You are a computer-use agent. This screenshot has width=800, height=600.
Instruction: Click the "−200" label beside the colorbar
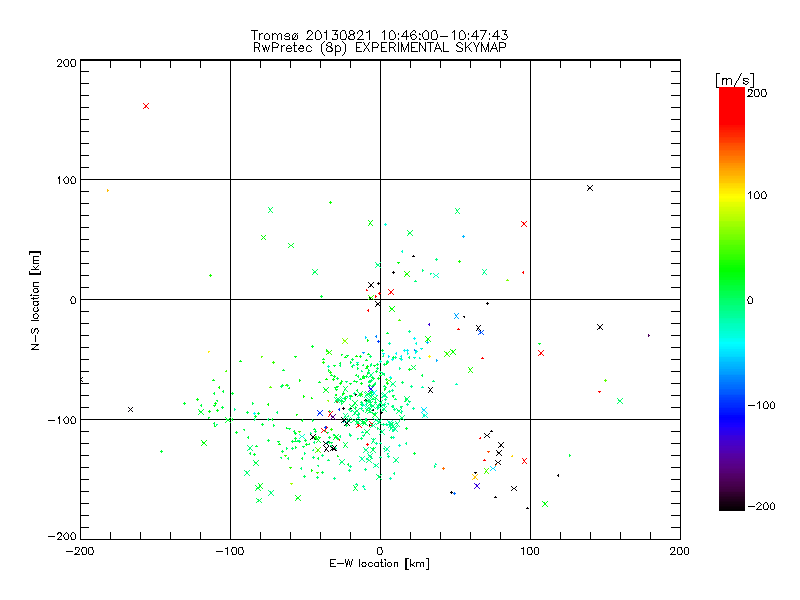(x=762, y=506)
